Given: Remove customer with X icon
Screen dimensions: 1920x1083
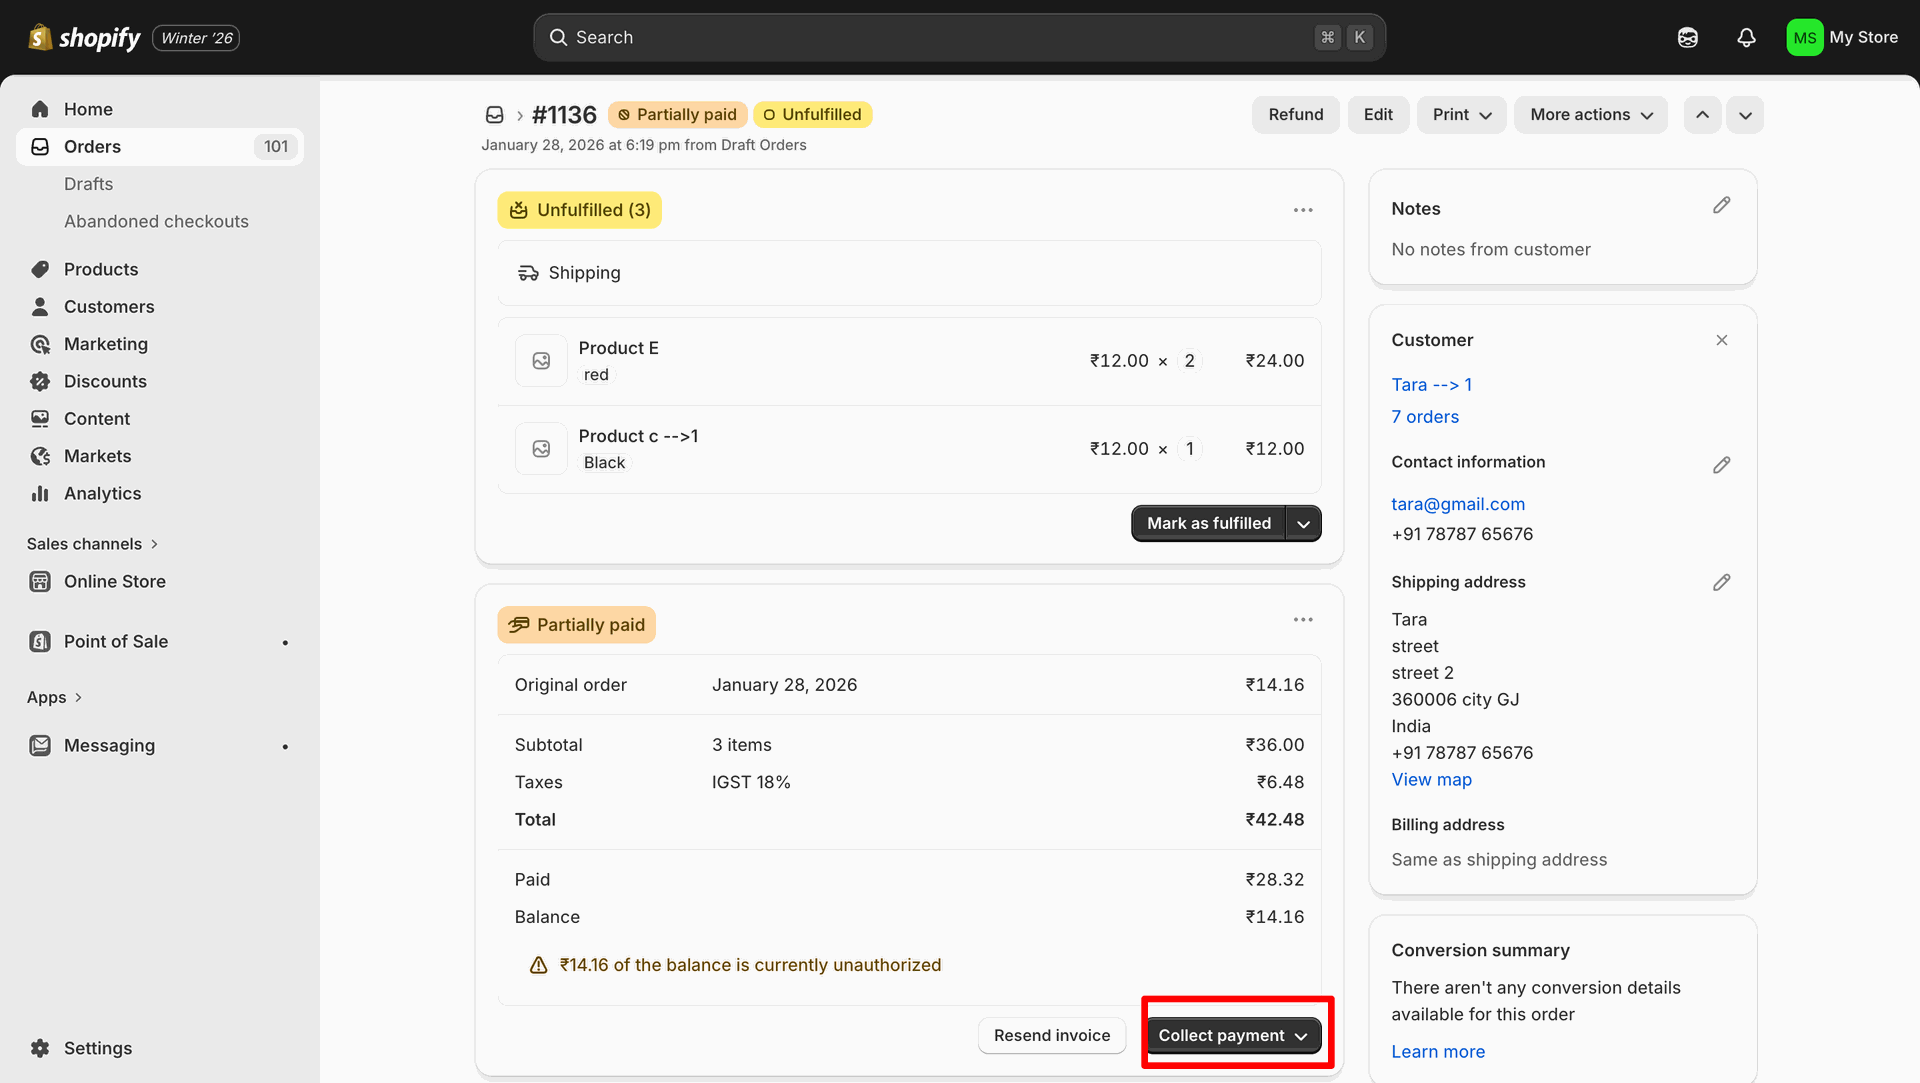Looking at the screenshot, I should click(1721, 340).
